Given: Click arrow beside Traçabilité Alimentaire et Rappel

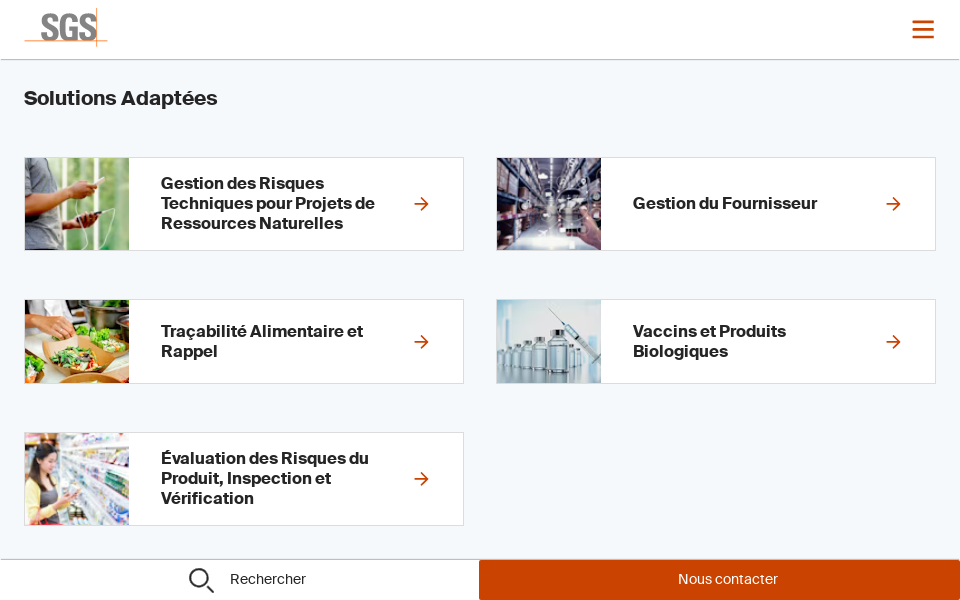Looking at the screenshot, I should [421, 342].
